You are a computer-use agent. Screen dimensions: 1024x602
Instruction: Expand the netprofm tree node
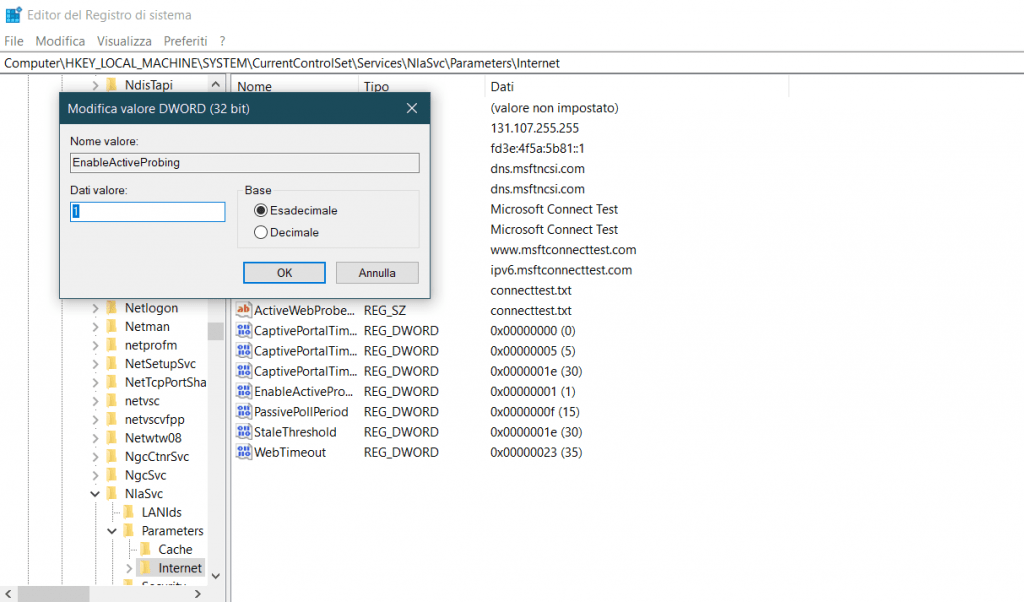click(x=95, y=345)
